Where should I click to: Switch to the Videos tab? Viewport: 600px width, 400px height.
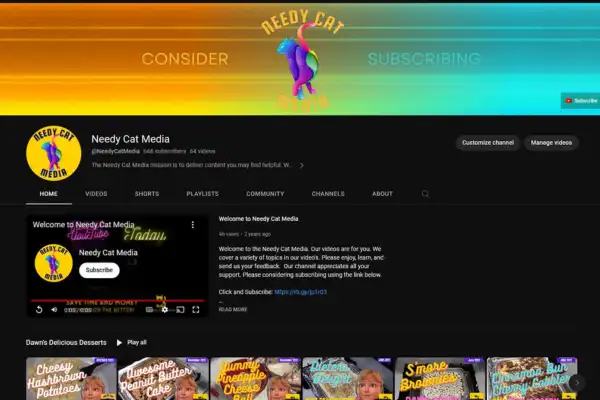(x=96, y=194)
